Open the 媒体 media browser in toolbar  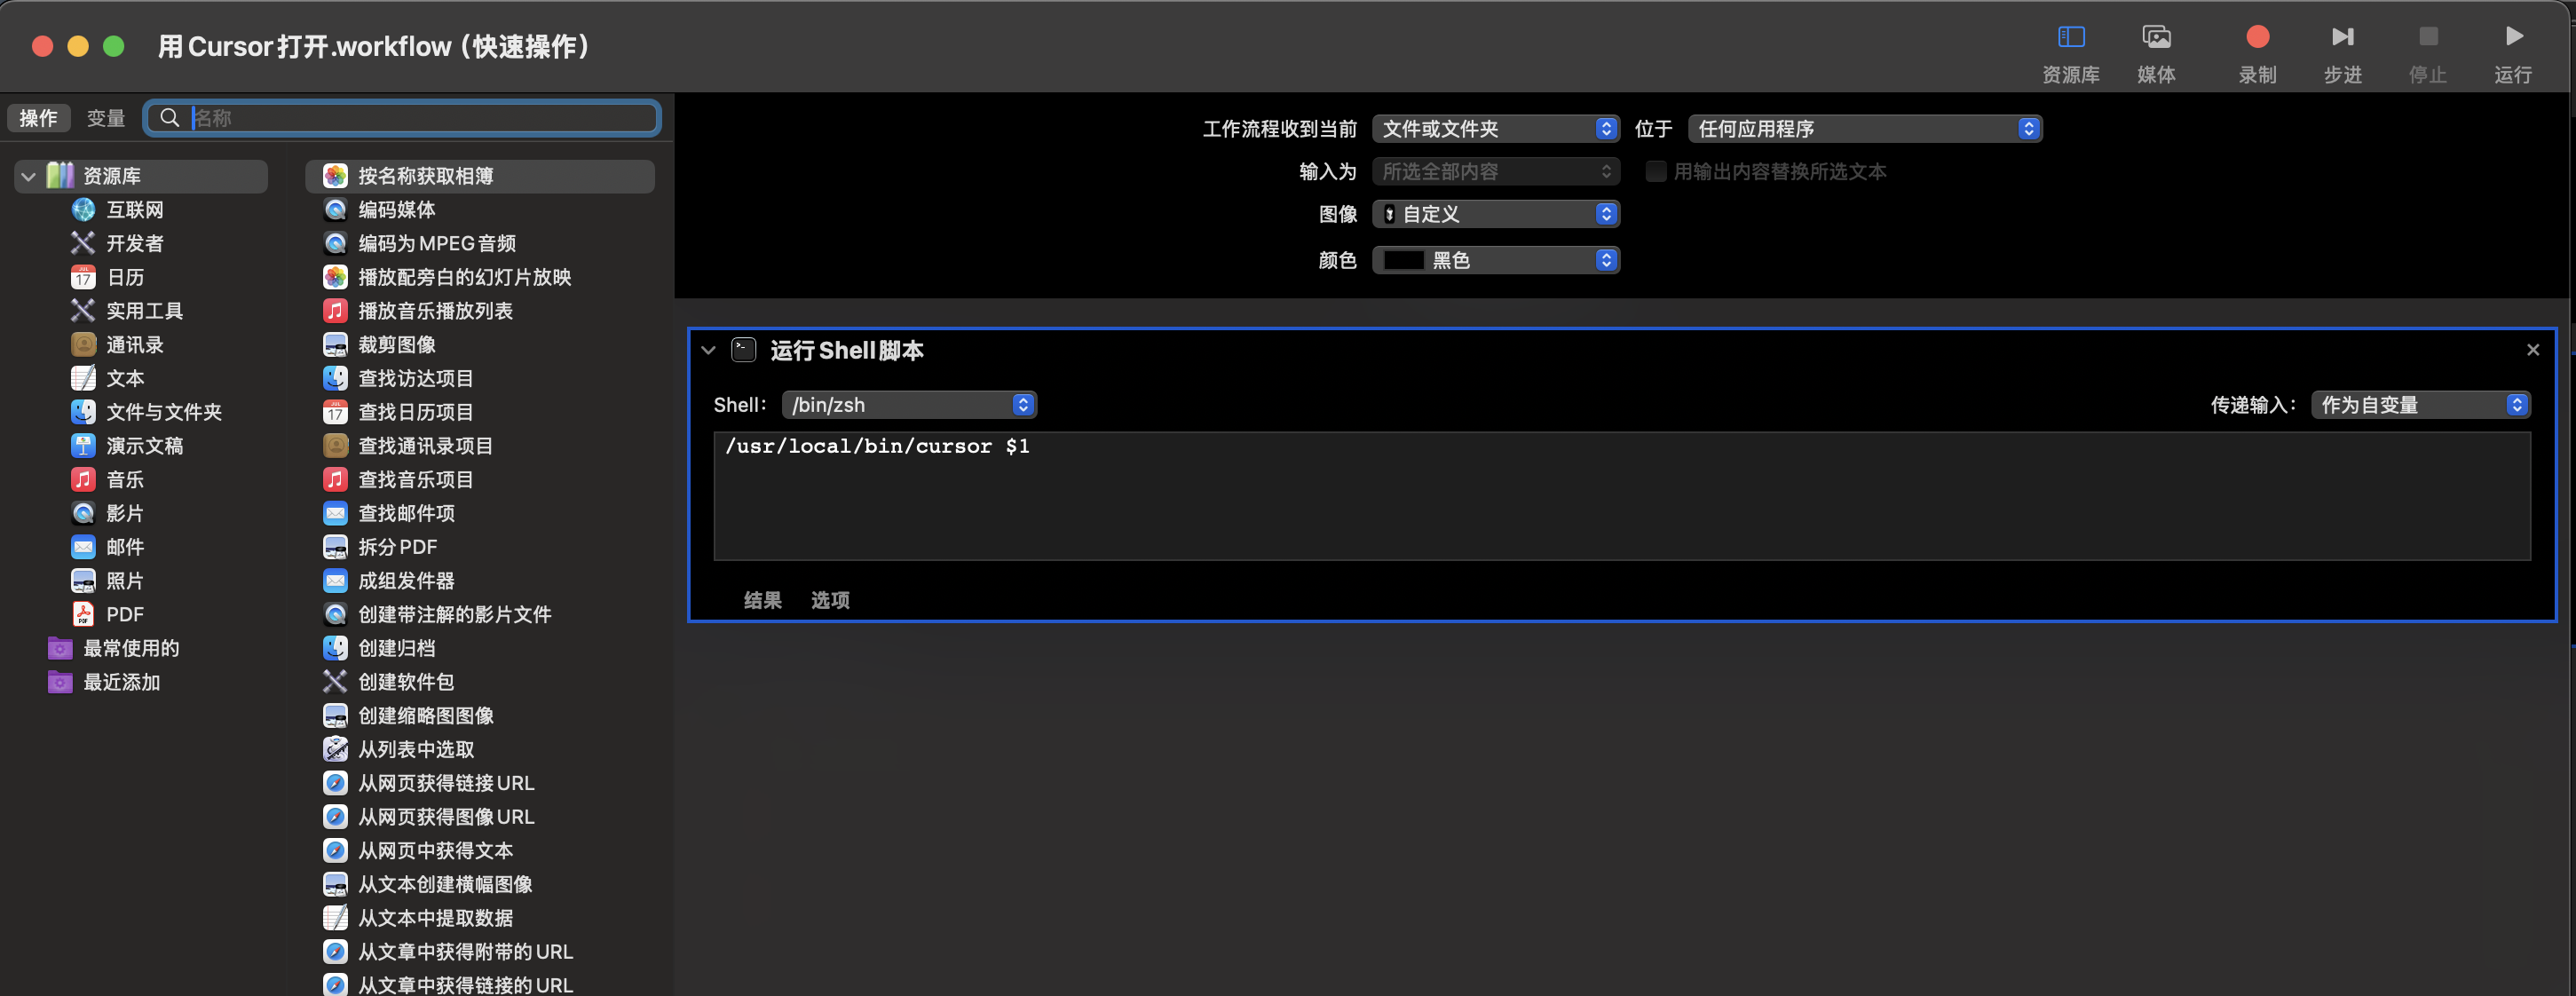(2156, 53)
